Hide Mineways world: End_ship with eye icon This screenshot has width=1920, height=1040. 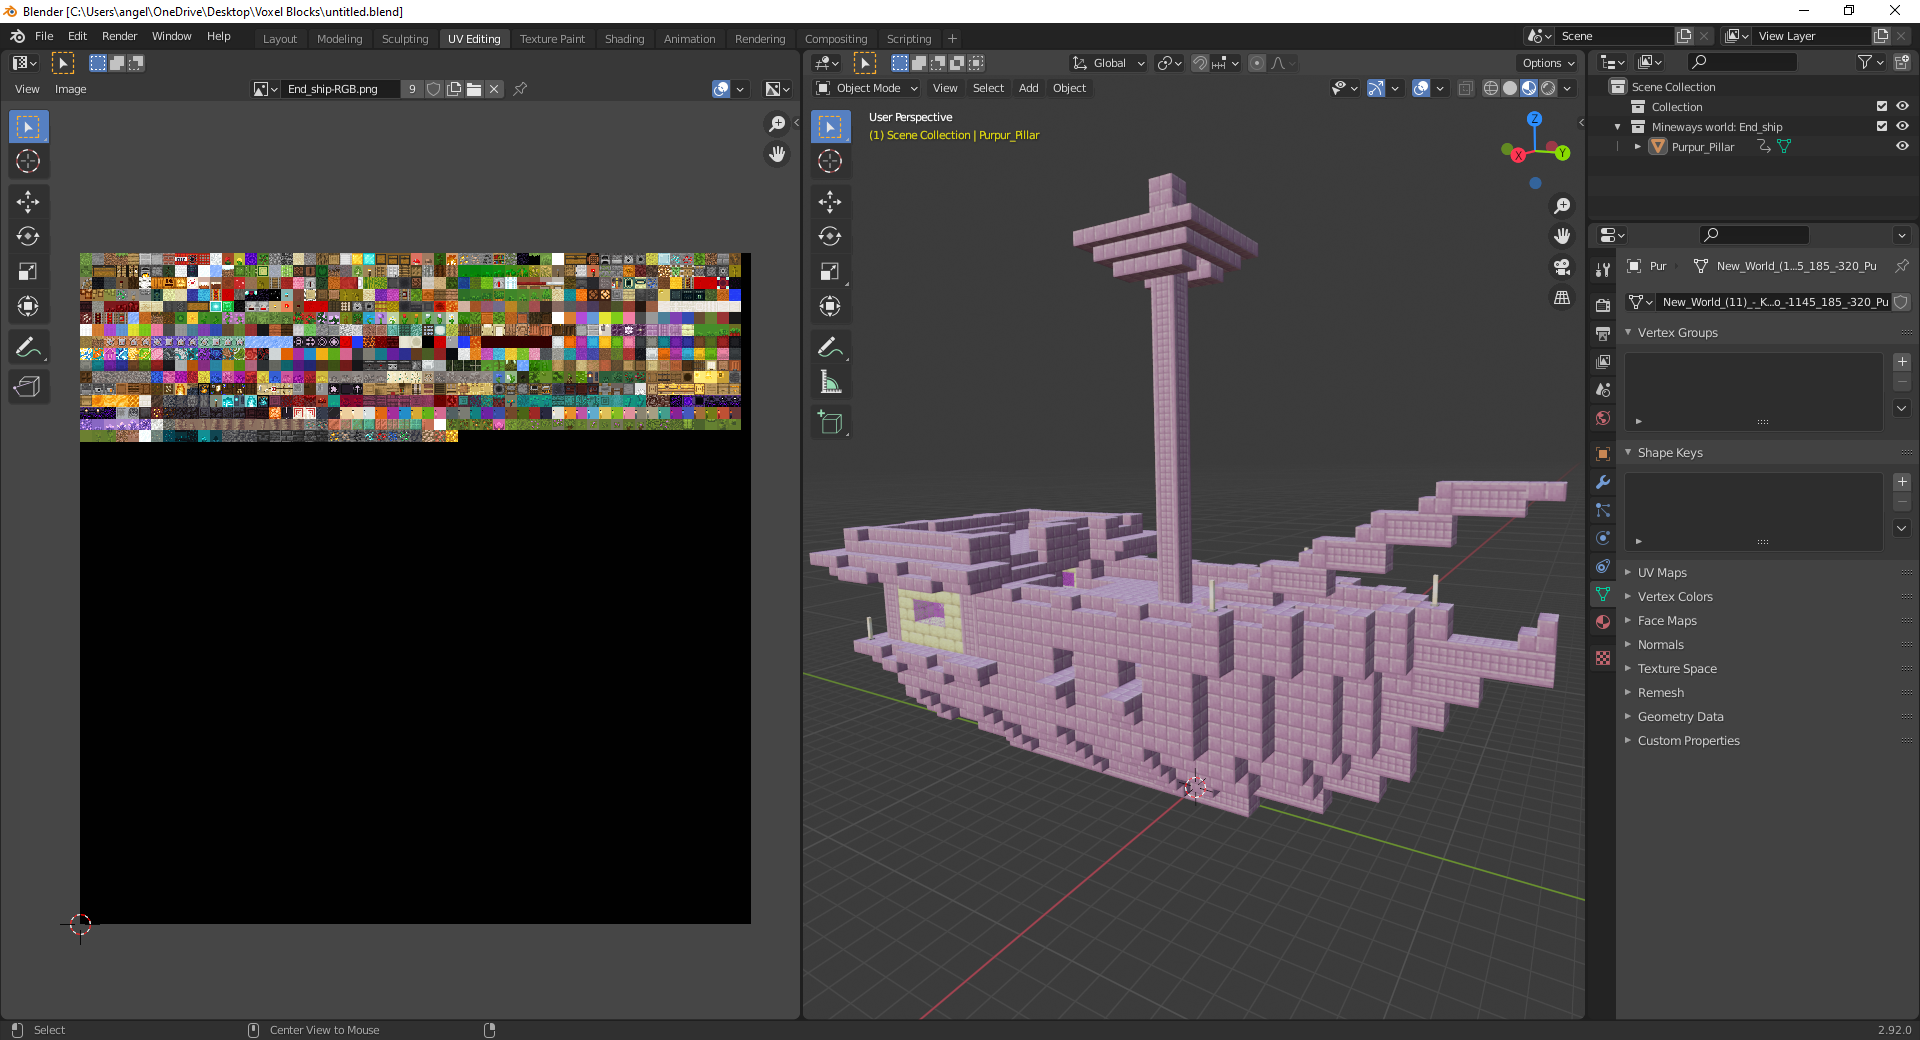(1902, 126)
